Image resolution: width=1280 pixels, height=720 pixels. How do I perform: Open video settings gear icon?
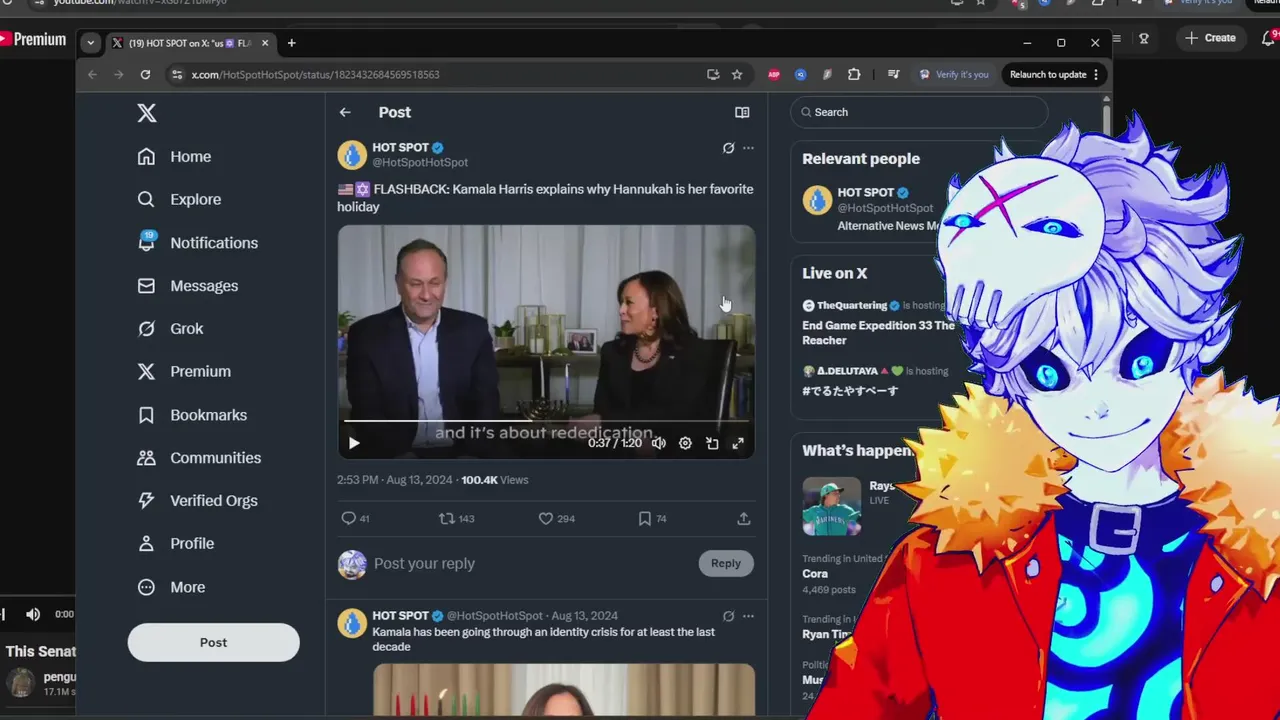[685, 443]
